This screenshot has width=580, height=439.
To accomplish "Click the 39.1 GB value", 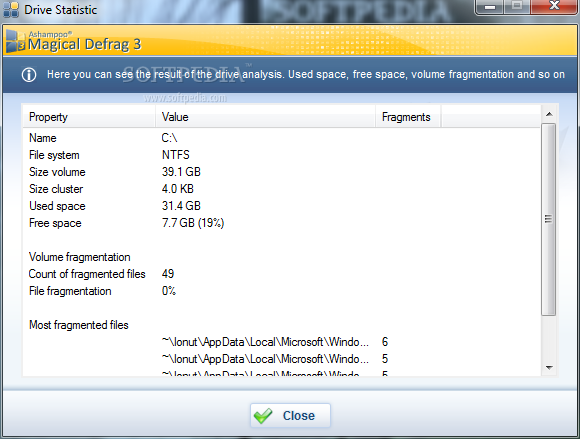I will [181, 172].
